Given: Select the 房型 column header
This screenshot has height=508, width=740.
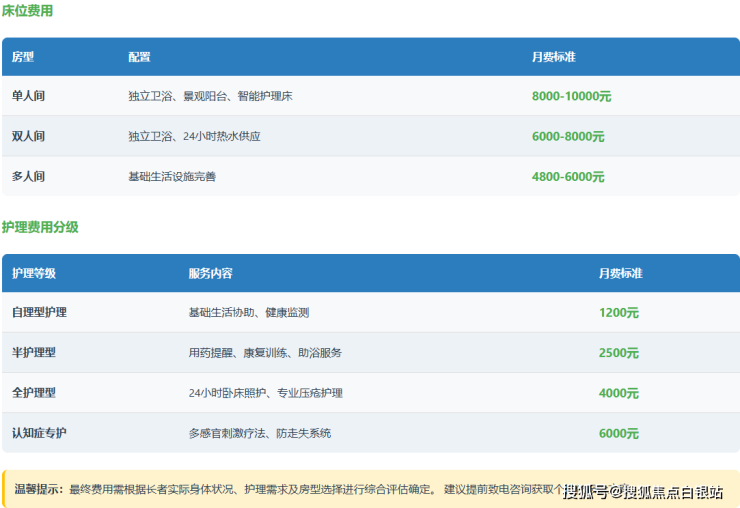Looking at the screenshot, I should (23, 57).
